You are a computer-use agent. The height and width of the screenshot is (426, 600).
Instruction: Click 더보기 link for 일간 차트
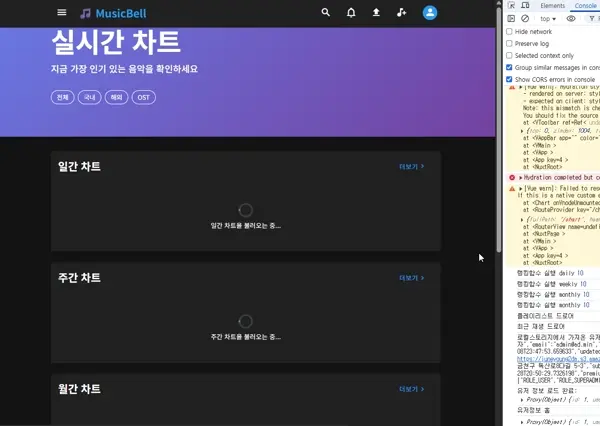coord(410,167)
